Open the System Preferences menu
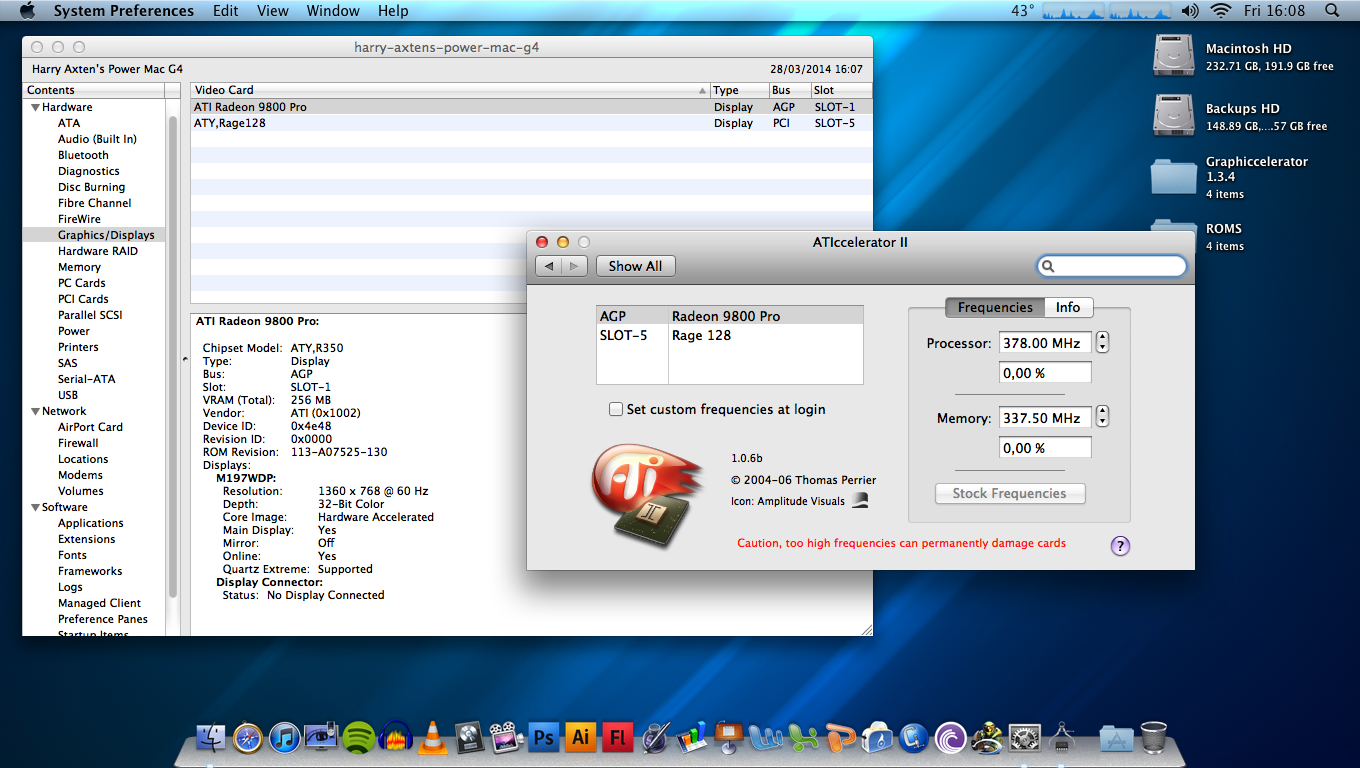 tap(124, 11)
